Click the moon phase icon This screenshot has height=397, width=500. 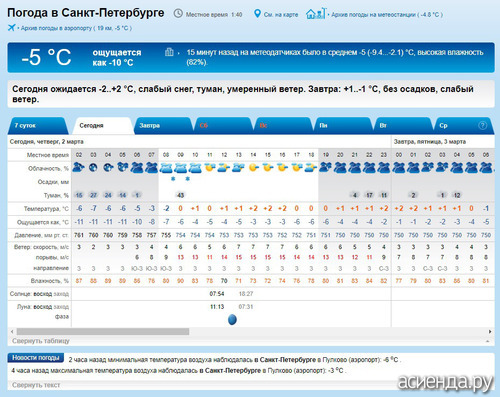[232, 319]
